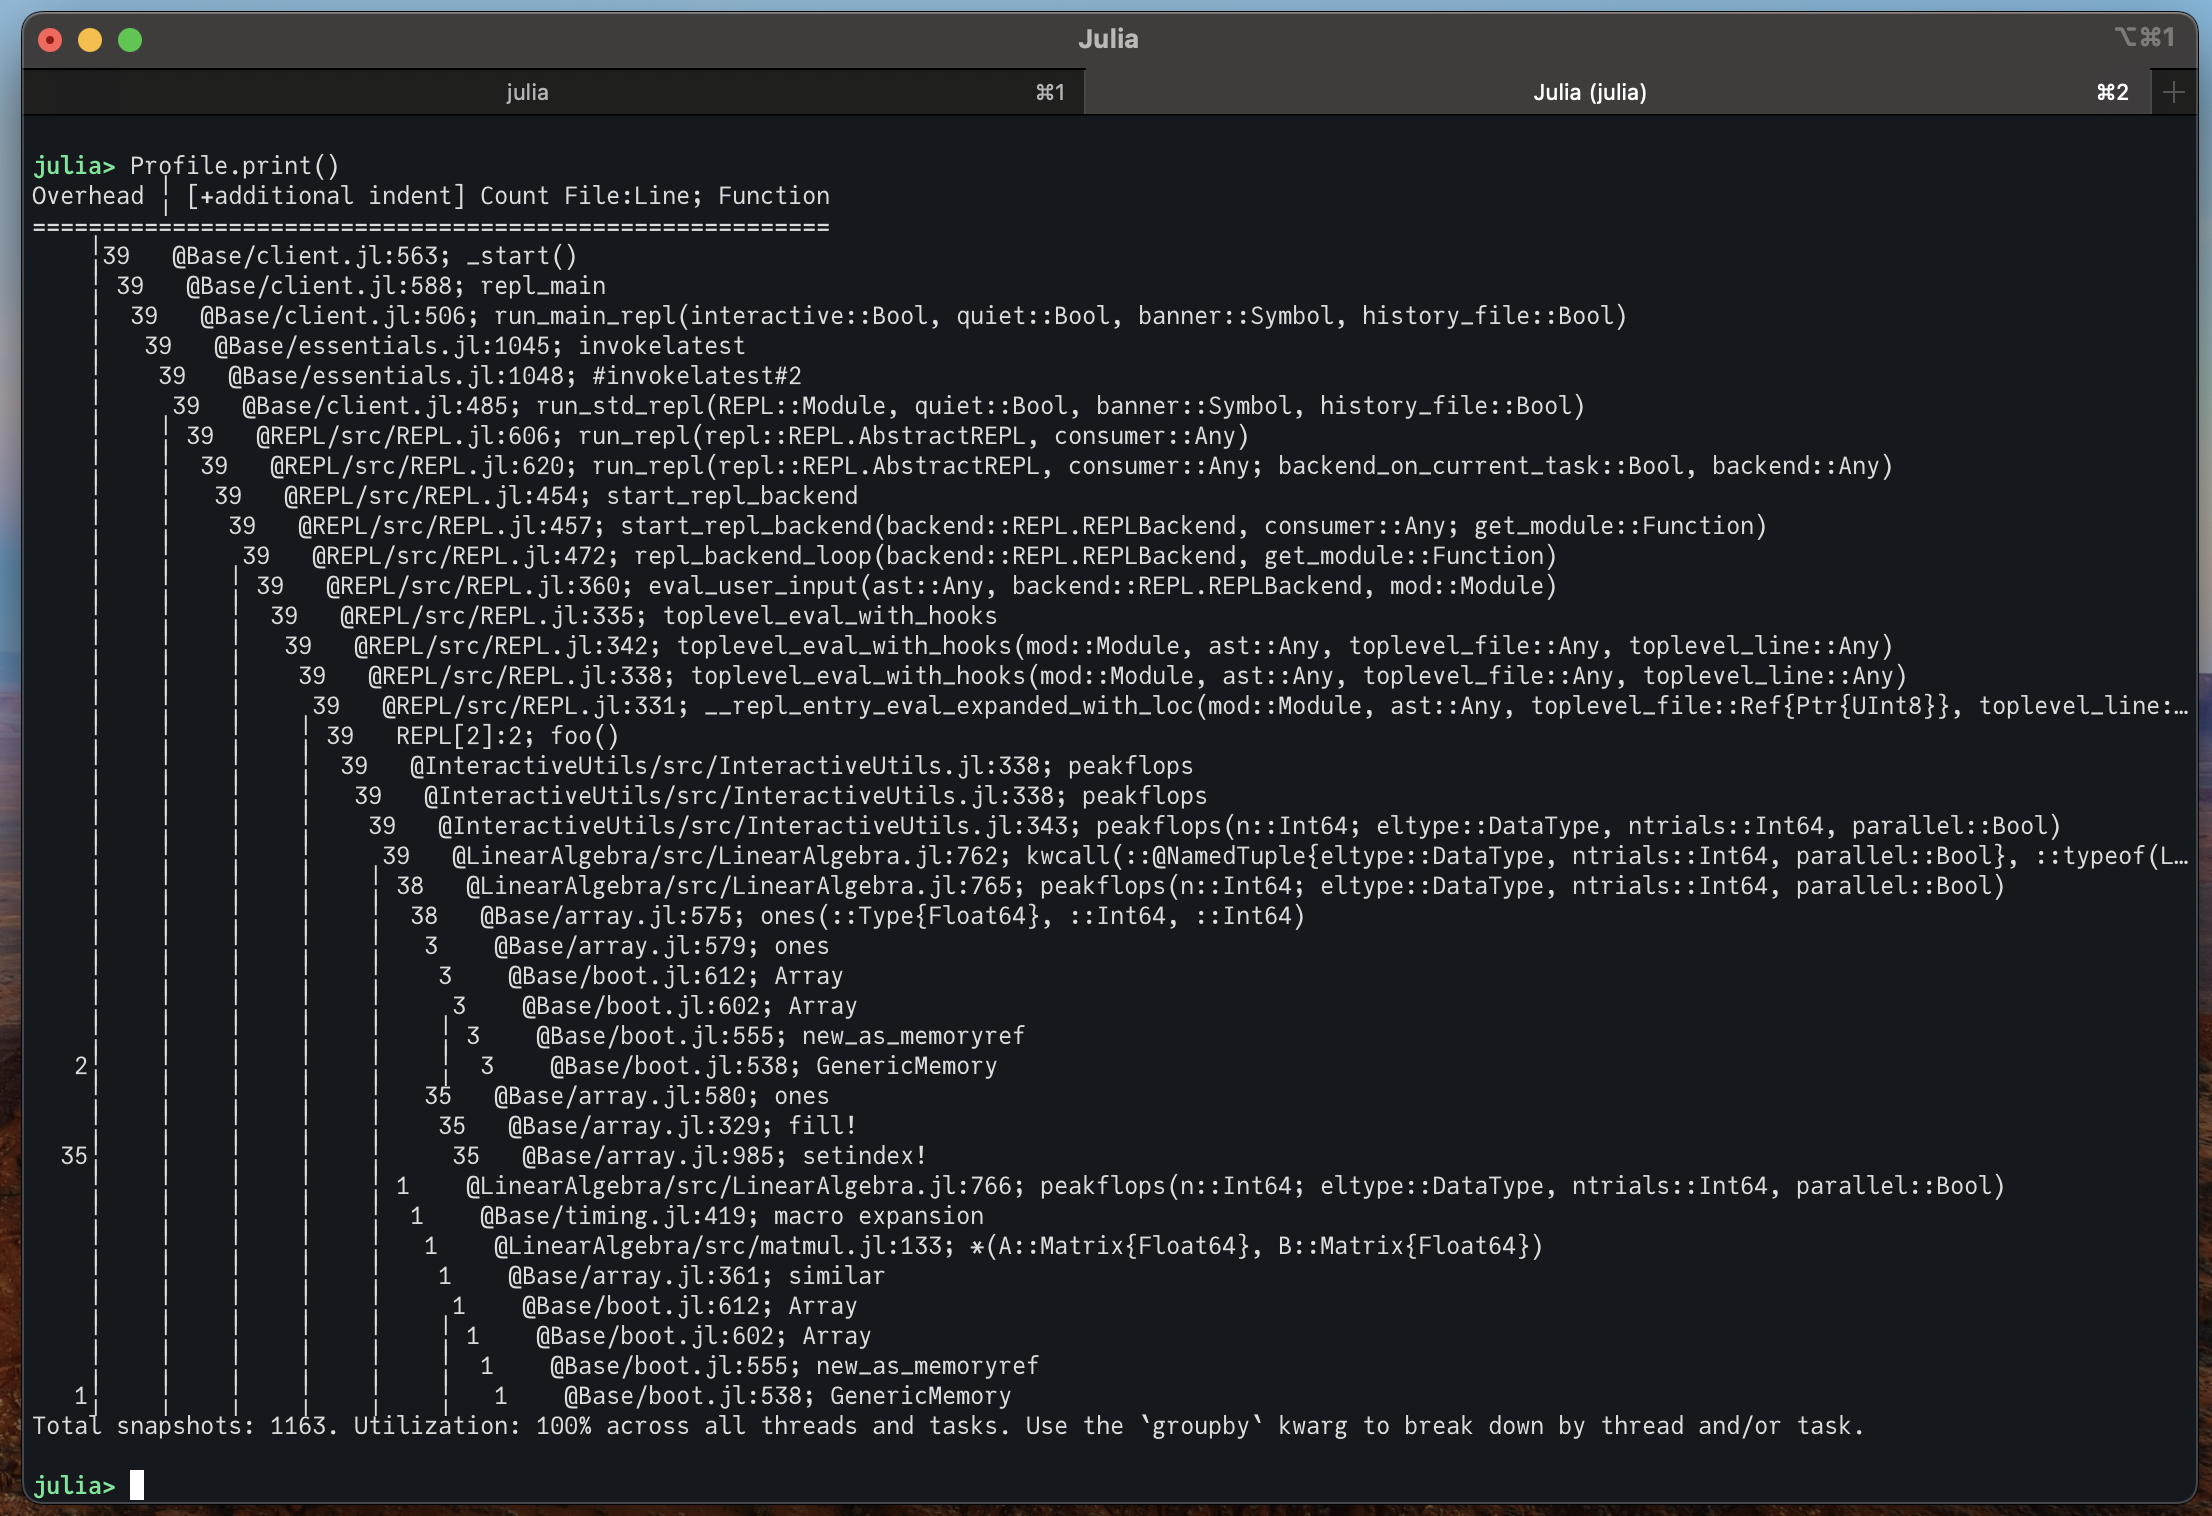Click the InteractiveUtils.jl:343 peakflops line
Screen dimensions: 2212x1516
(x=1215, y=826)
